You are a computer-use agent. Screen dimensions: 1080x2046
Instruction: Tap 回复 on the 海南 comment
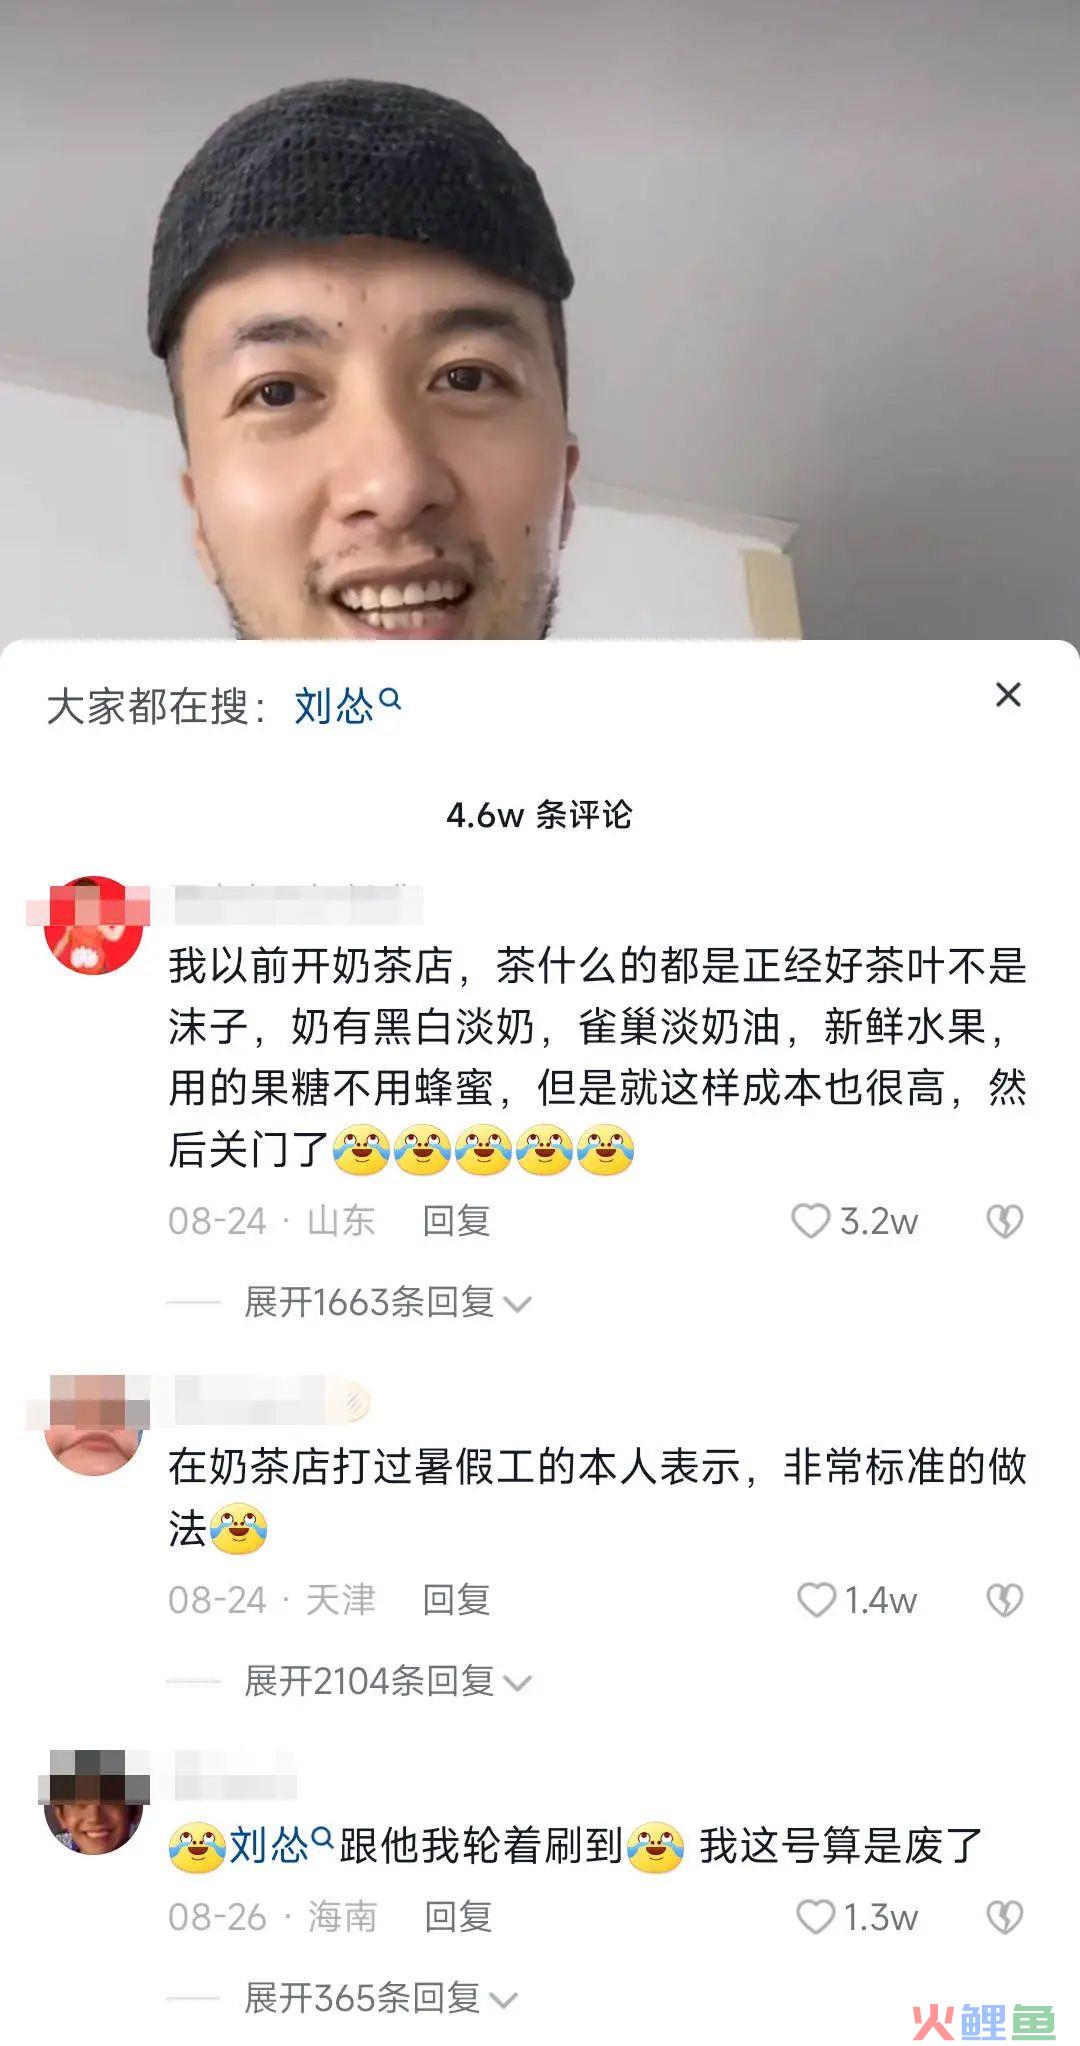coord(458,1917)
